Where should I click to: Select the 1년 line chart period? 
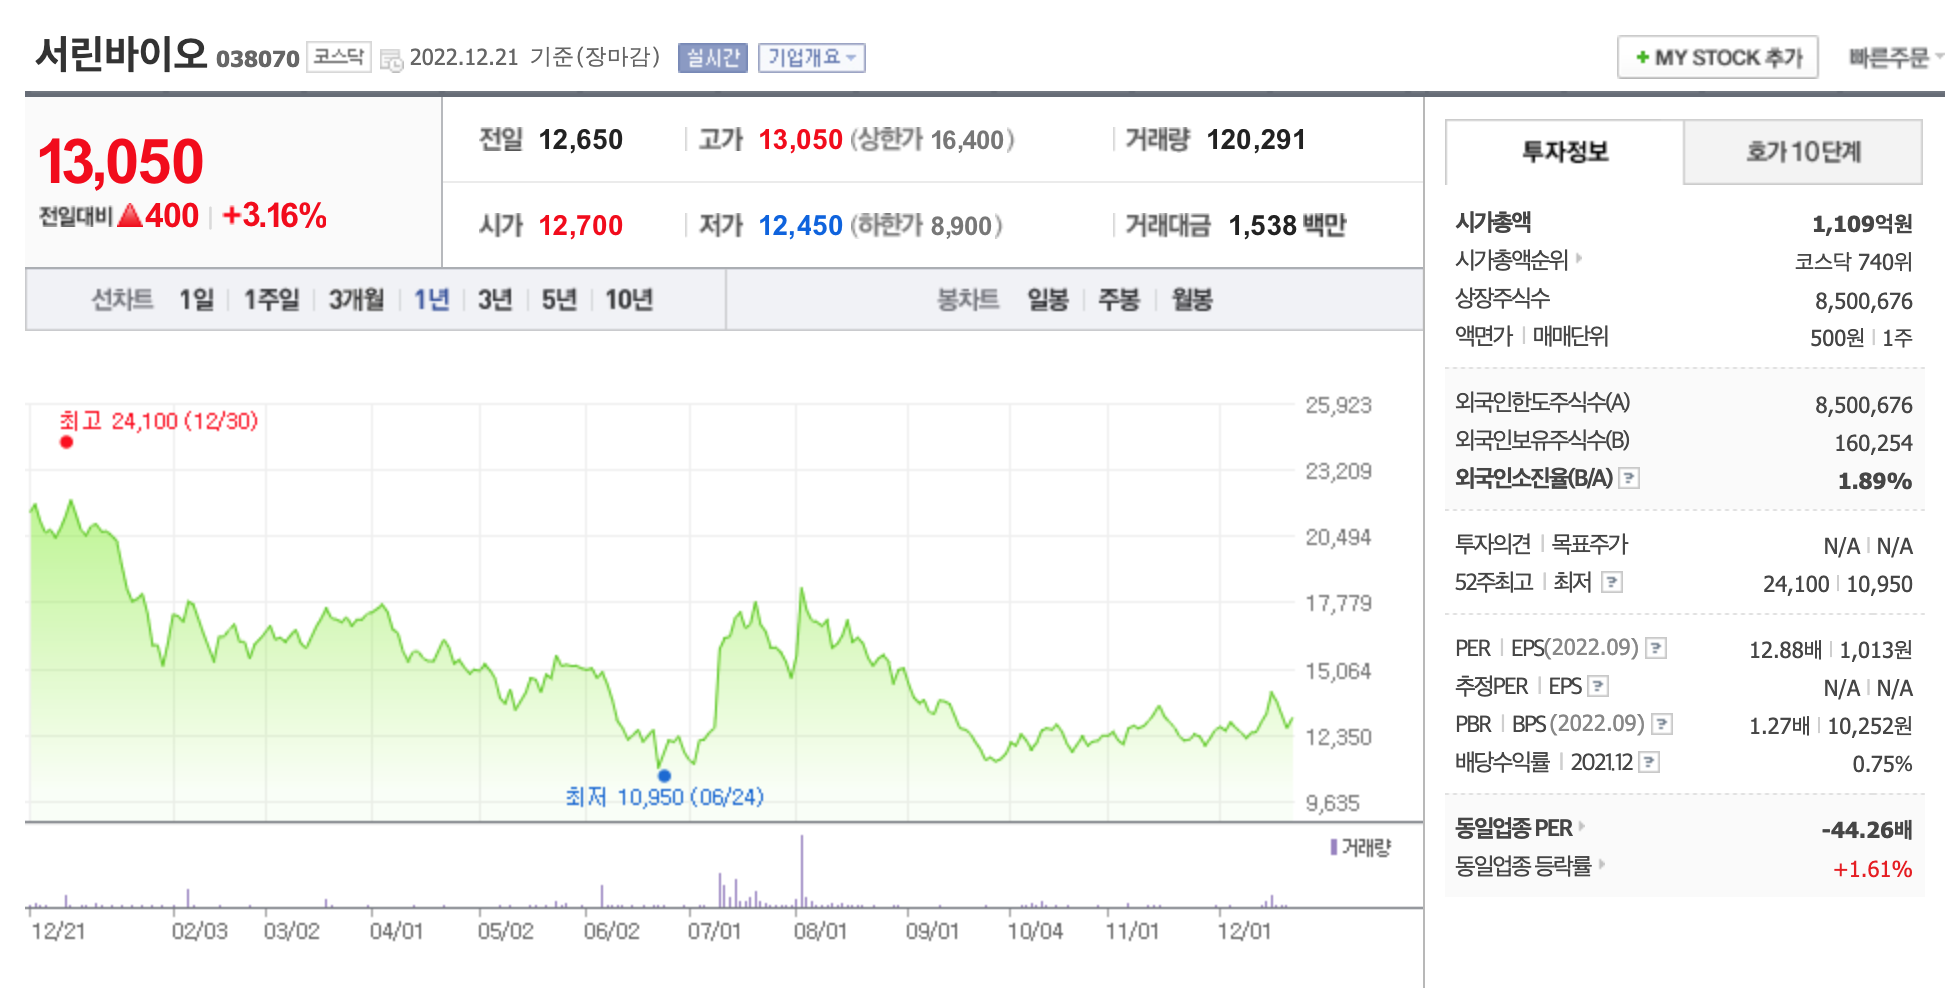[431, 300]
